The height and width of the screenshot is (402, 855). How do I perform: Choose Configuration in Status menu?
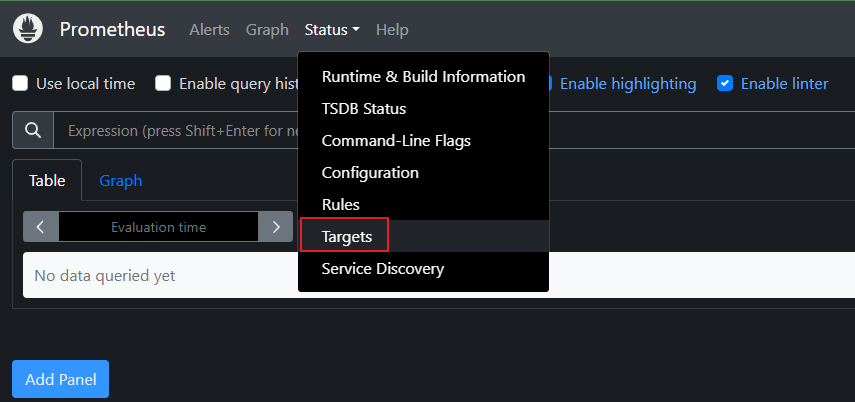[423, 172]
